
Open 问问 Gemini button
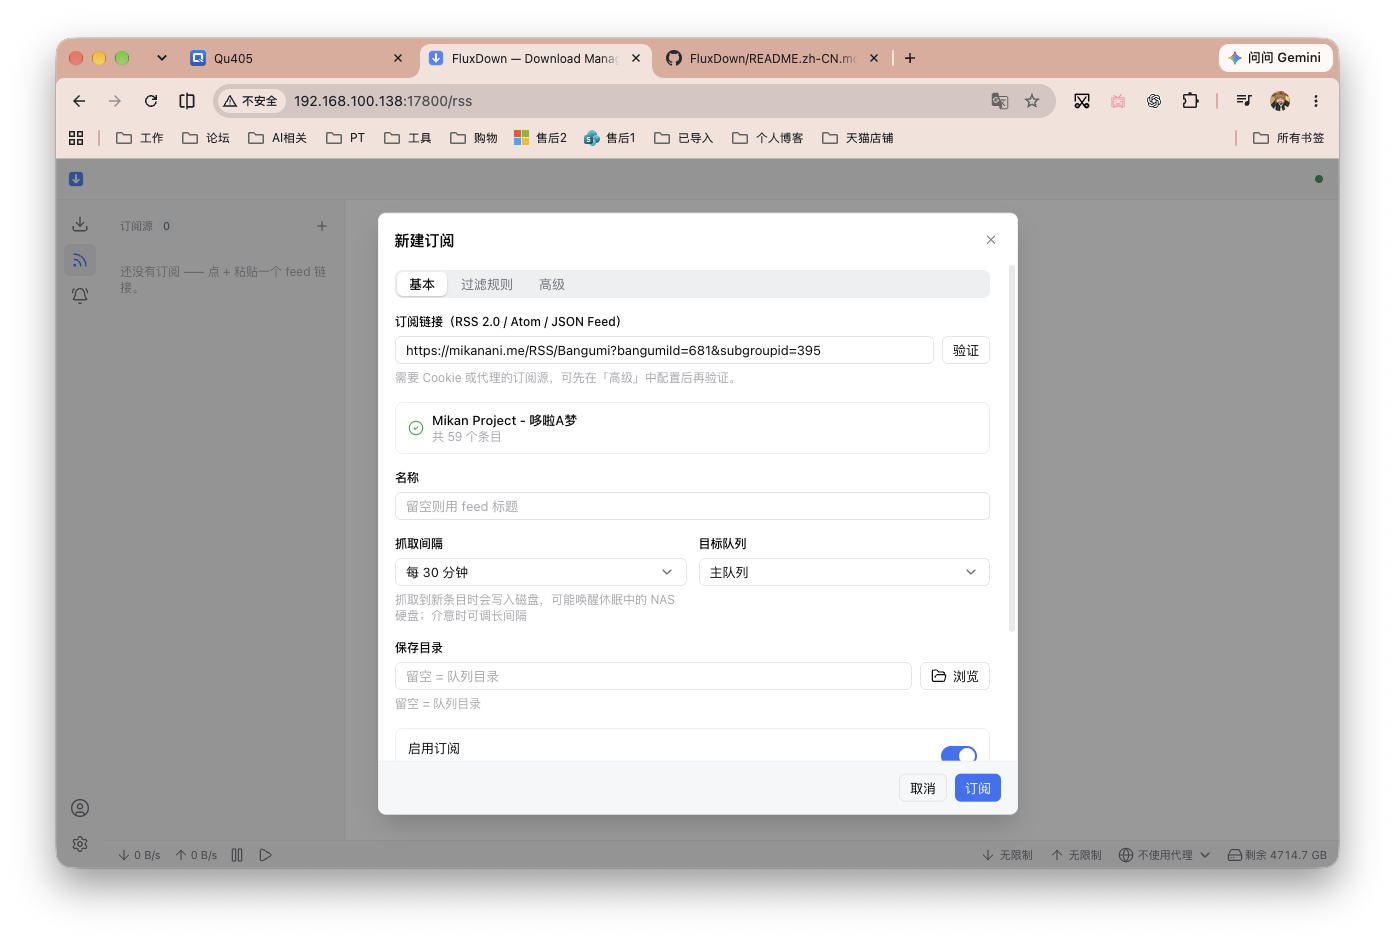[1276, 58]
